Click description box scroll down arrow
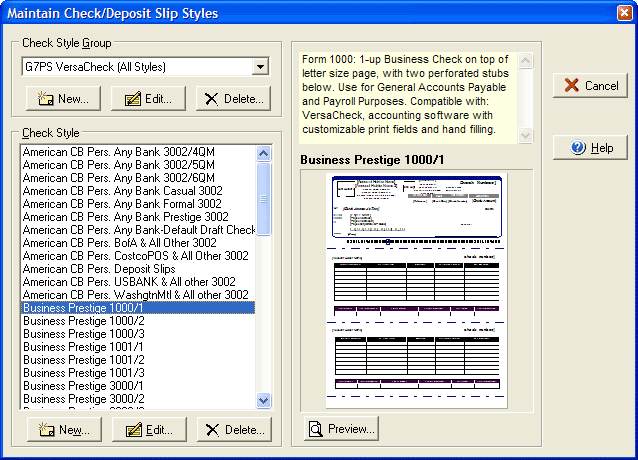The height and width of the screenshot is (460, 638). point(525,135)
